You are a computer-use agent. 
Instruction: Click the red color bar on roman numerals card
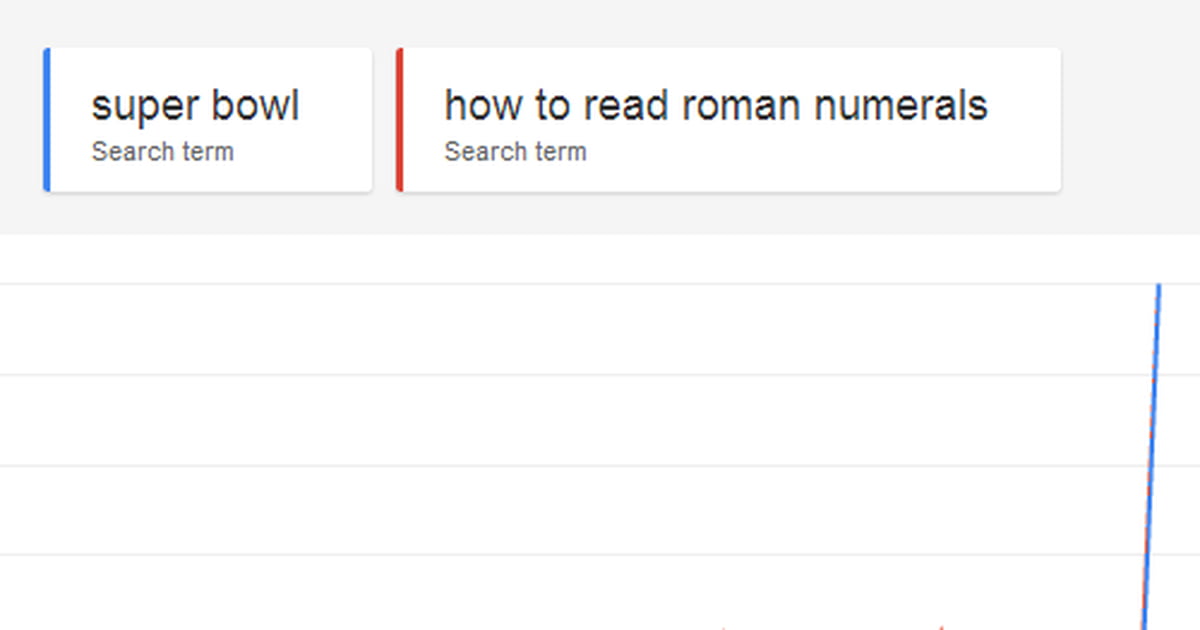tap(399, 119)
